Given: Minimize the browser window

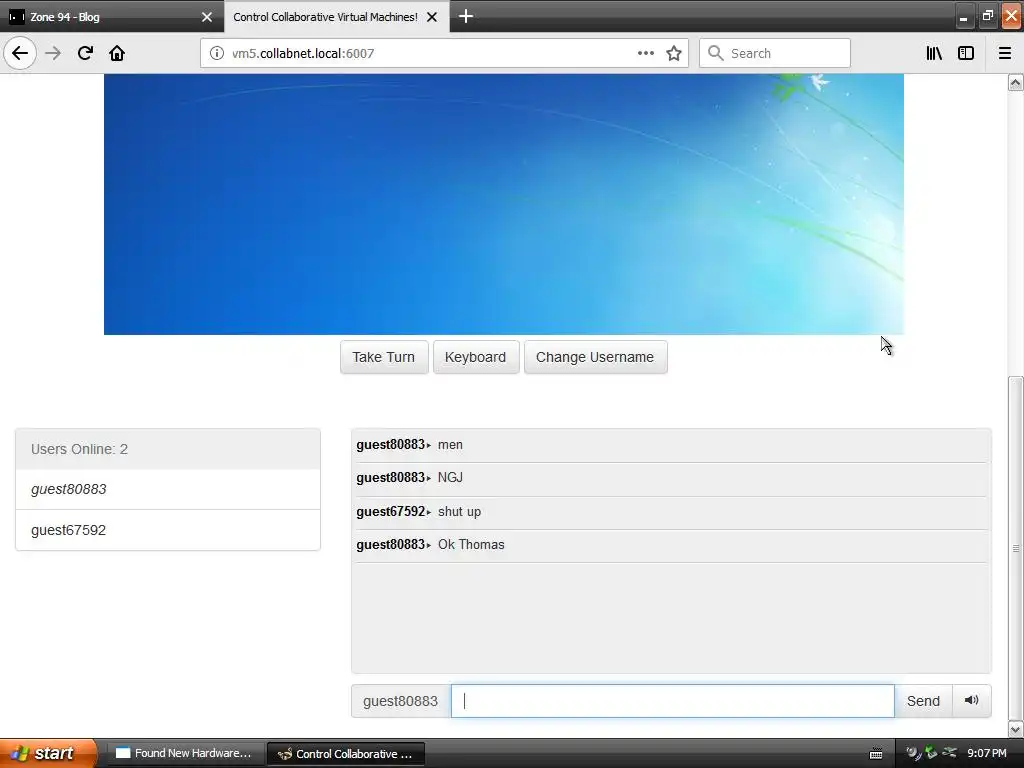Looking at the screenshot, I should tap(963, 16).
